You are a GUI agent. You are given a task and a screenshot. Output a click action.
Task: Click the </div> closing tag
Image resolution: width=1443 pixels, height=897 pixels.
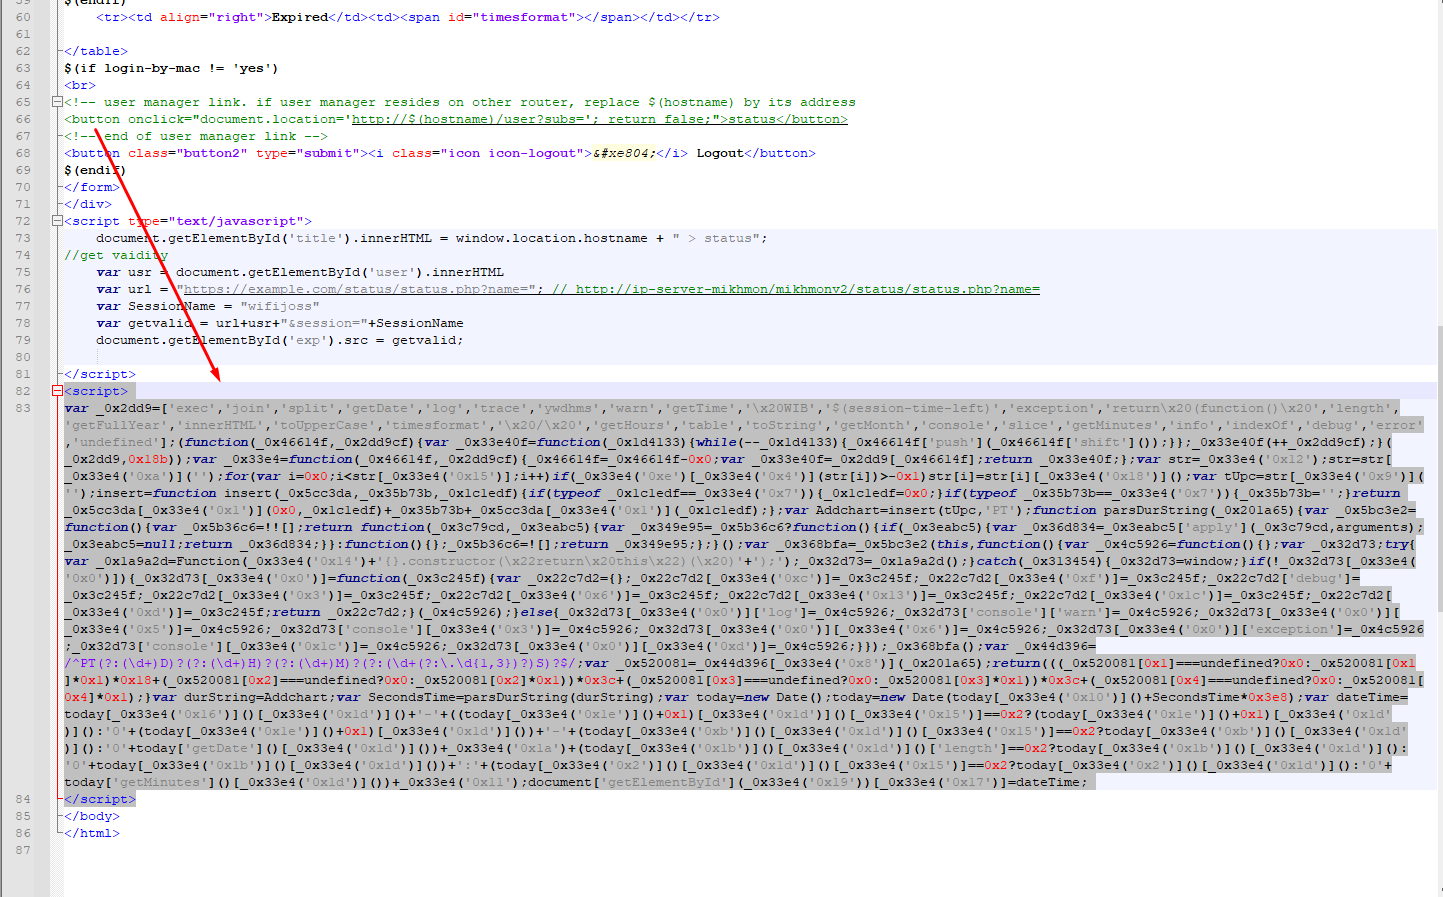pyautogui.click(x=88, y=204)
